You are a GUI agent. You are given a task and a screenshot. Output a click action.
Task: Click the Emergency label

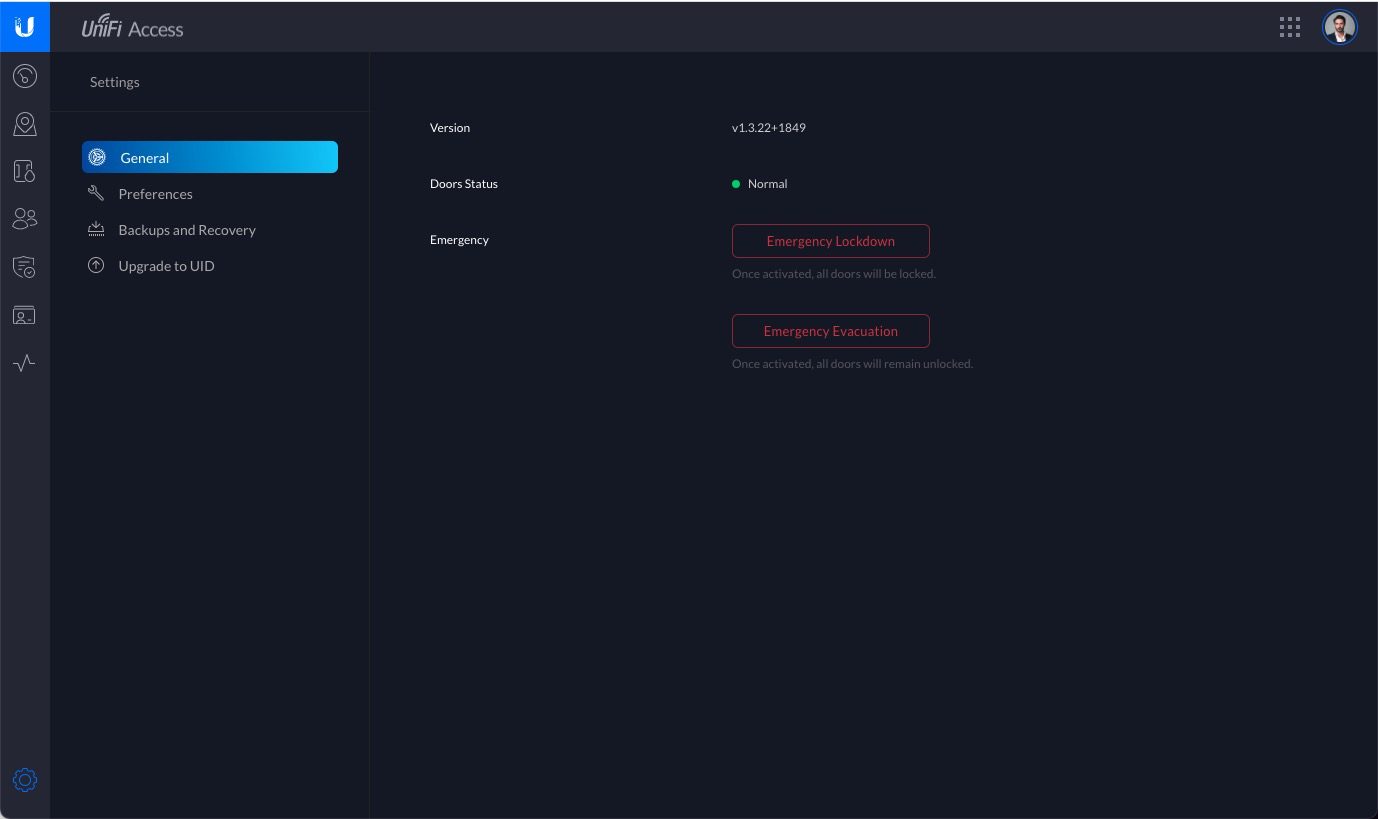click(459, 240)
